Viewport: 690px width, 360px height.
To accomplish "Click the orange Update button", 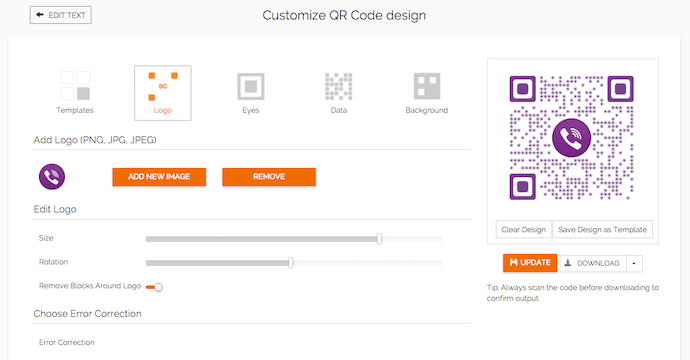I will click(530, 263).
